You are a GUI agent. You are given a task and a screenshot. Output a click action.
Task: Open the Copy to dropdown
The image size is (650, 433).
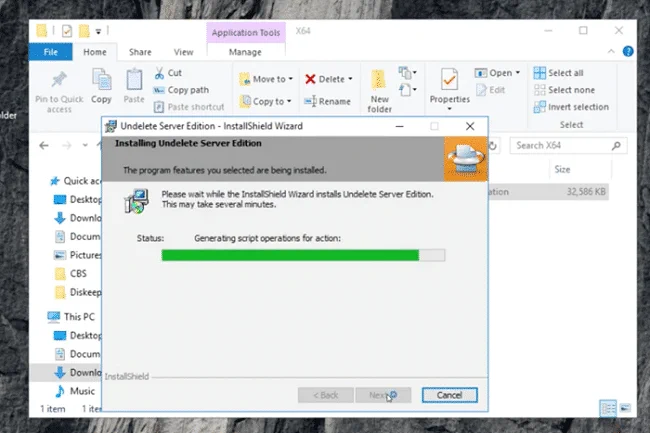[266, 101]
